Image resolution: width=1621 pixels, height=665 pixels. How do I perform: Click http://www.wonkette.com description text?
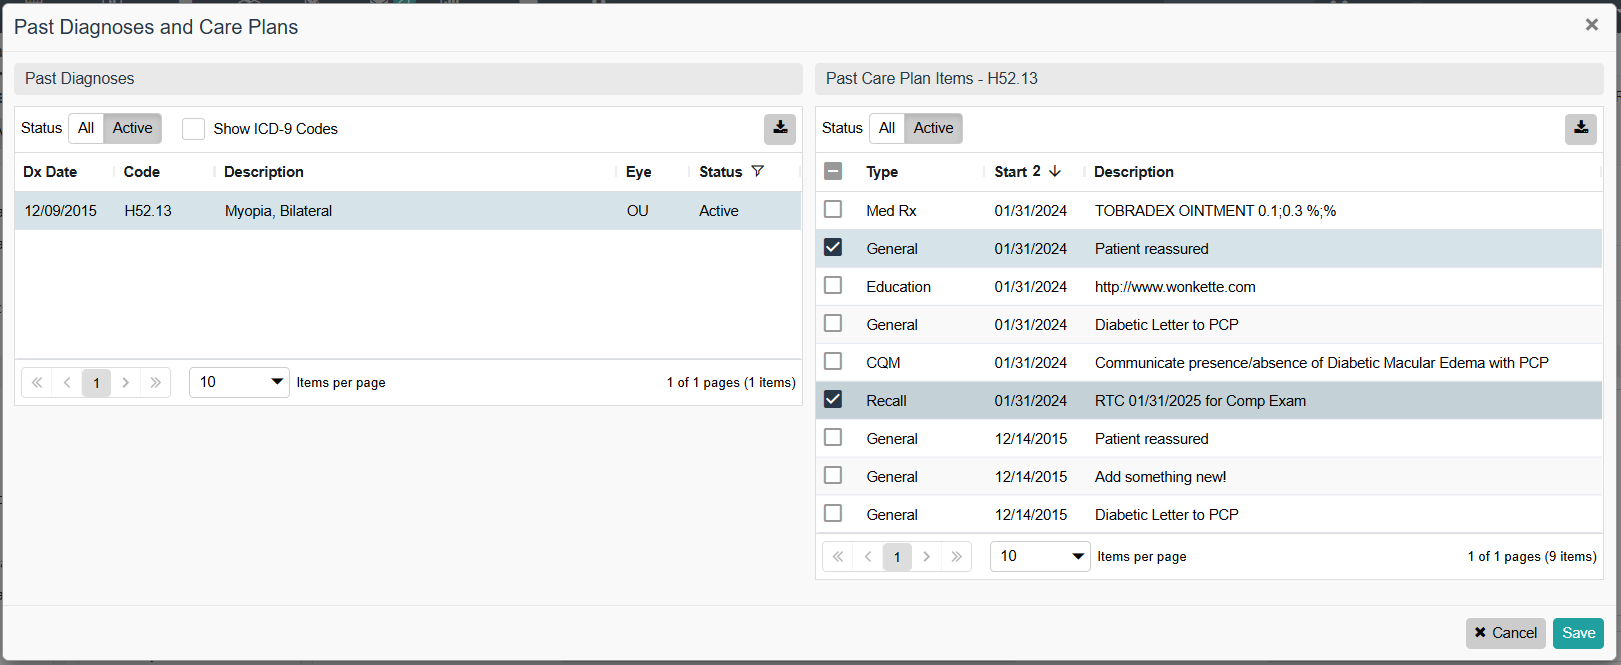click(1175, 287)
